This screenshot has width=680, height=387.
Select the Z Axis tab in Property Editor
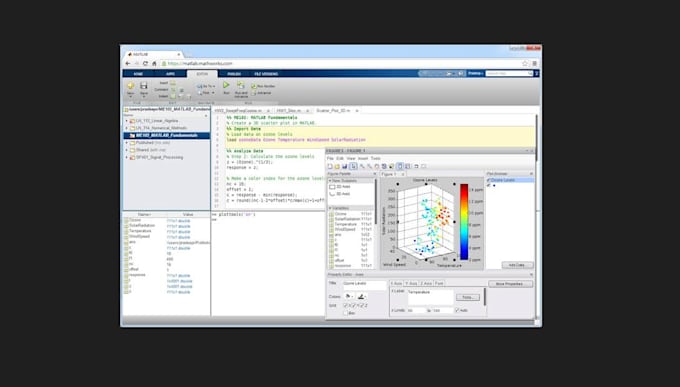(x=426, y=283)
